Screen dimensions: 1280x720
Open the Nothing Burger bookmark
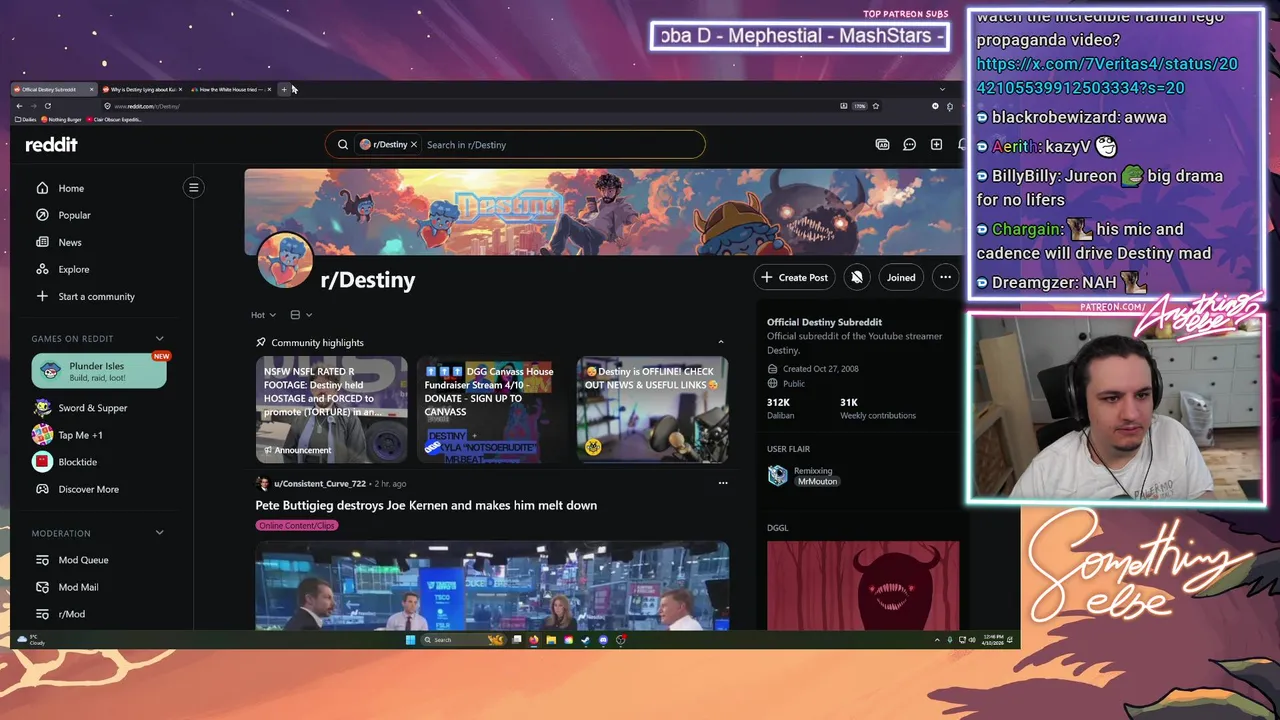pyautogui.click(x=62, y=119)
